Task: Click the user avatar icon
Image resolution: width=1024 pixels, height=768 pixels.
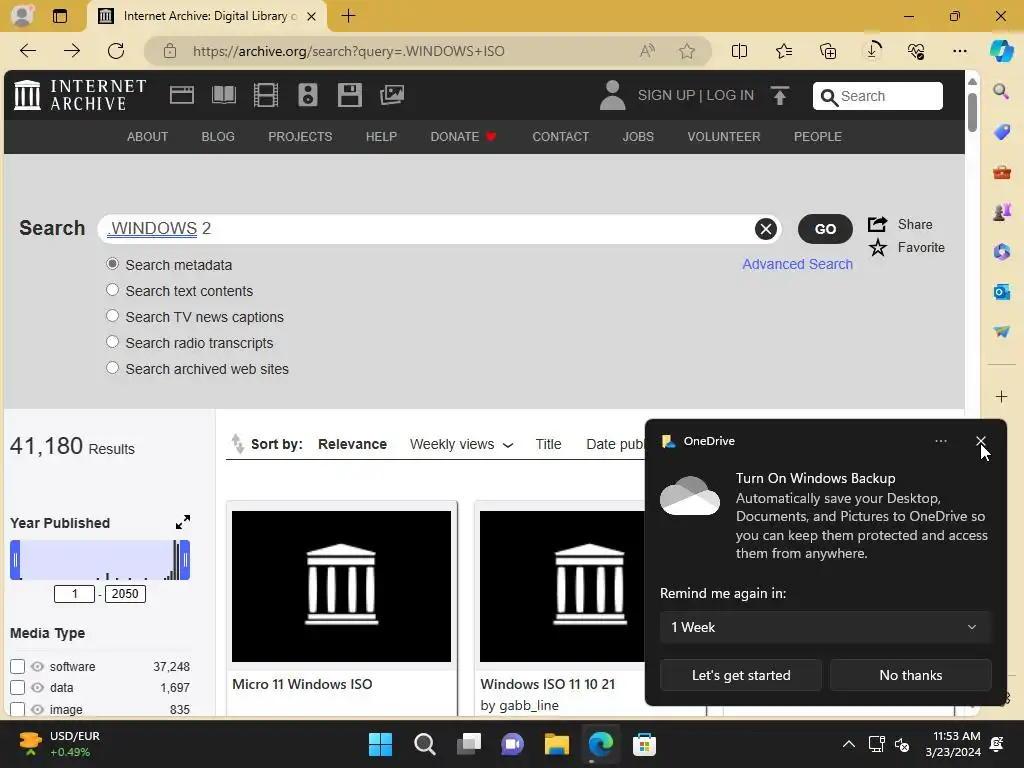Action: (612, 95)
